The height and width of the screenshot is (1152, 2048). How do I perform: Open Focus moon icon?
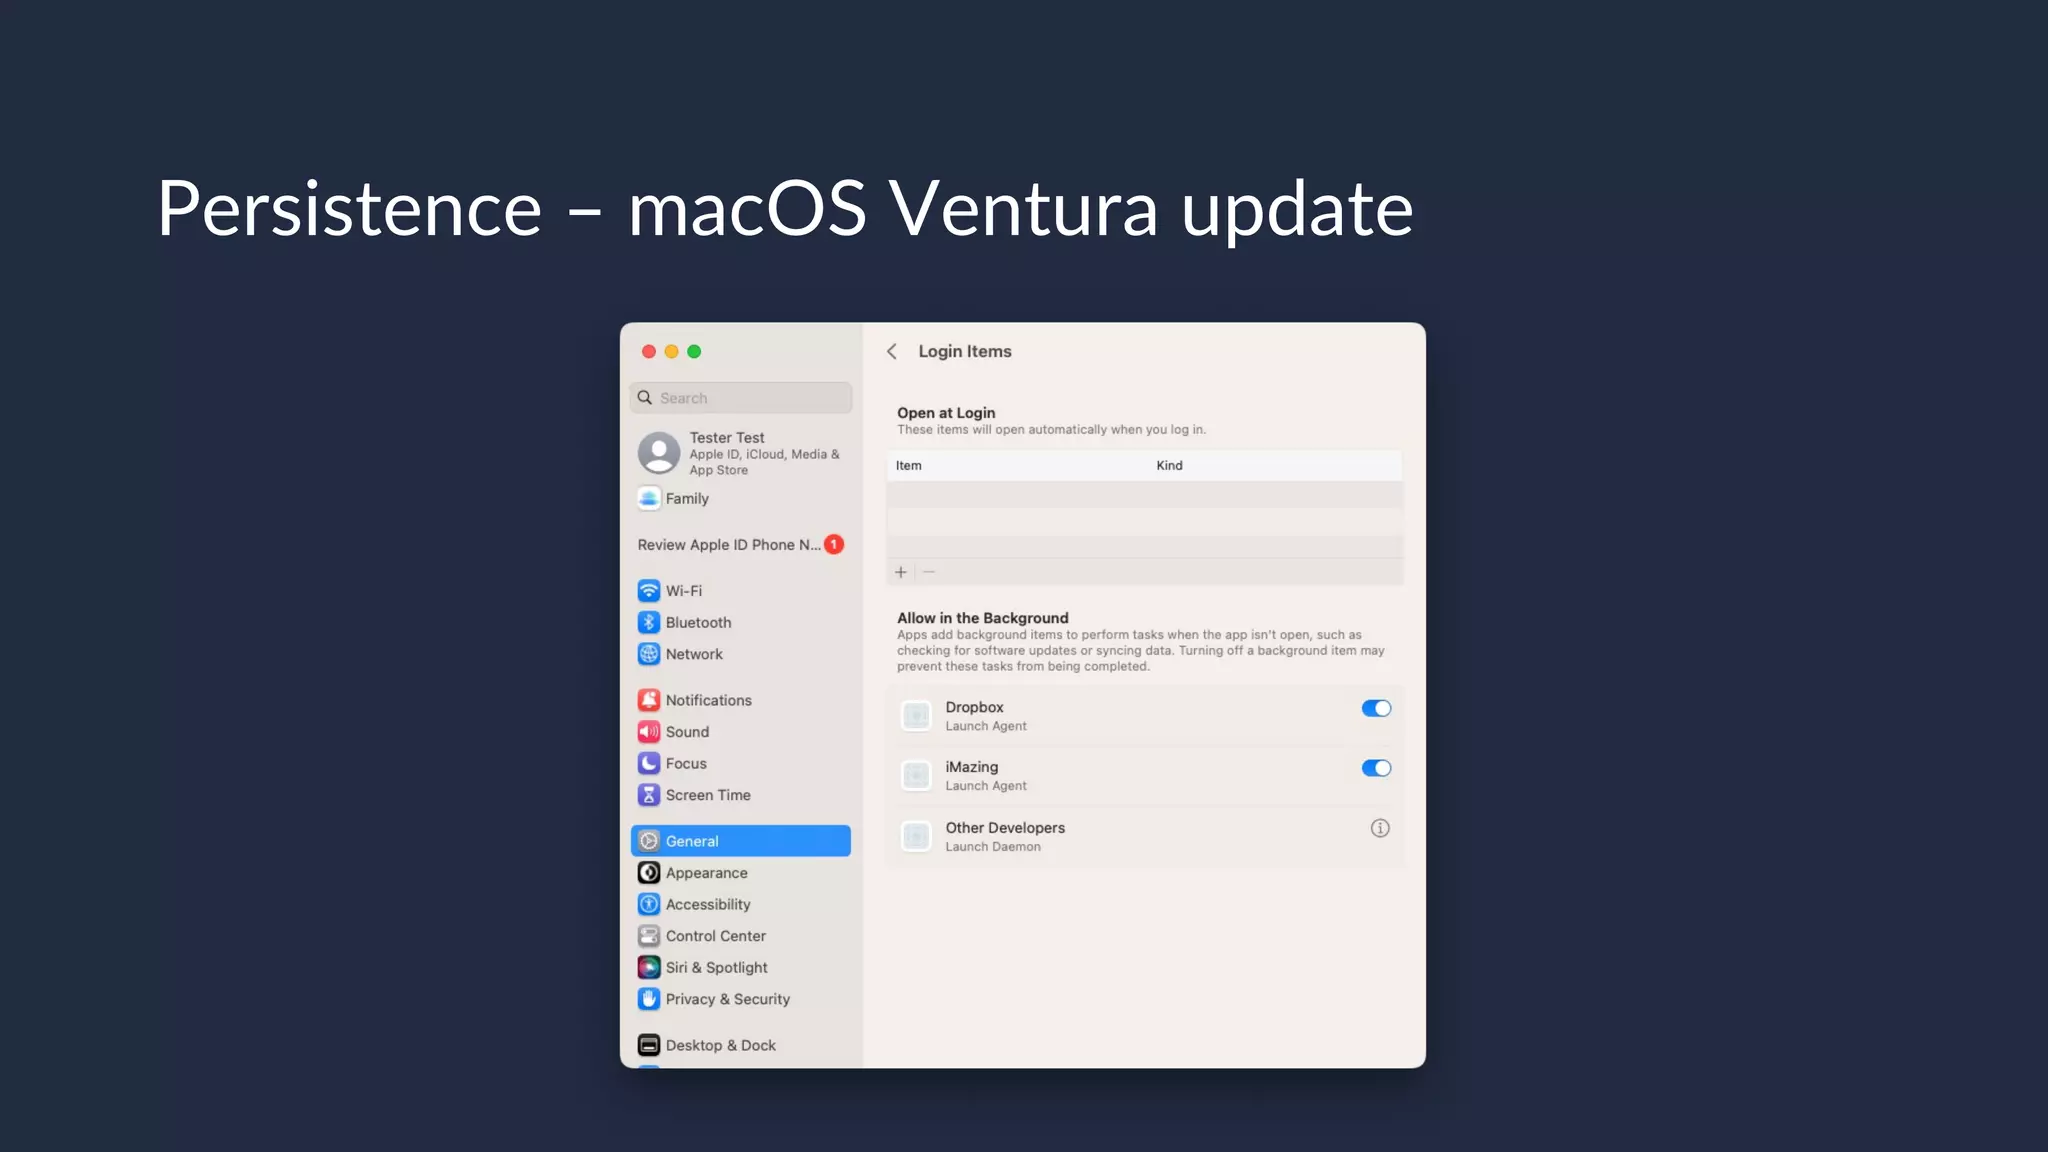click(x=649, y=763)
